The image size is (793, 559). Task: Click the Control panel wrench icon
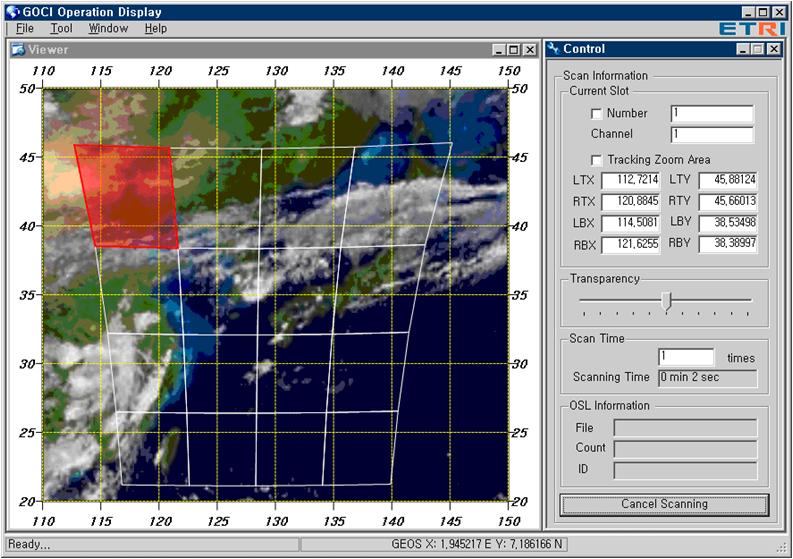(x=554, y=49)
